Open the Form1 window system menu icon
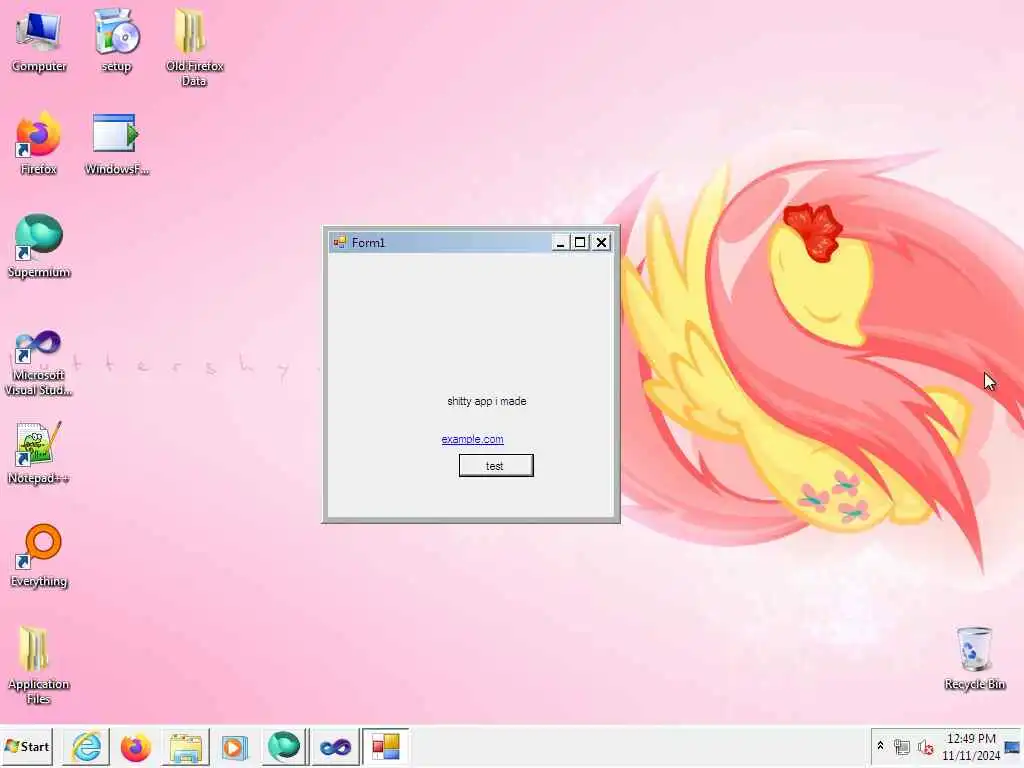This screenshot has height=768, width=1024. click(x=340, y=242)
